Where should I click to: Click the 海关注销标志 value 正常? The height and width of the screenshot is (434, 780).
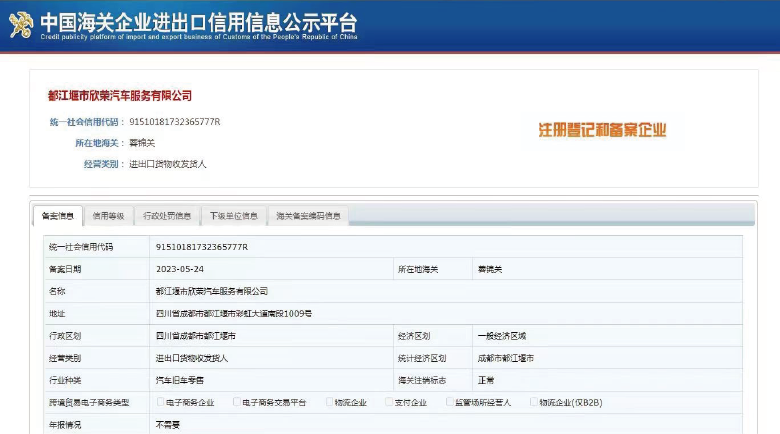[486, 380]
